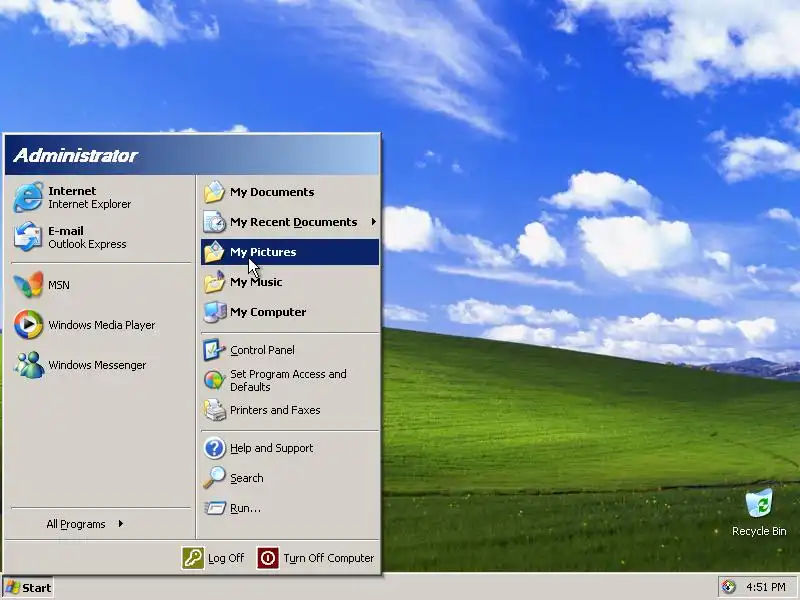Click the system tray security icon
800x600 pixels.
[x=729, y=587]
